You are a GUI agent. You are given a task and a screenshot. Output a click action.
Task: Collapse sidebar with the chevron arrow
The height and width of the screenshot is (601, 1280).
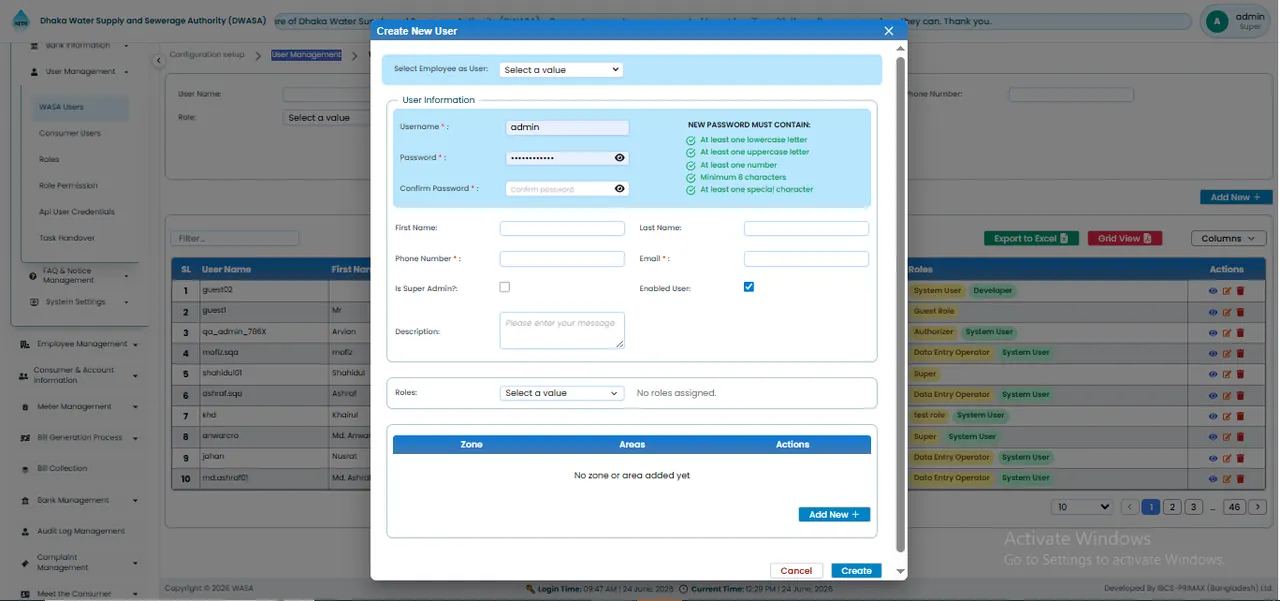click(x=158, y=61)
